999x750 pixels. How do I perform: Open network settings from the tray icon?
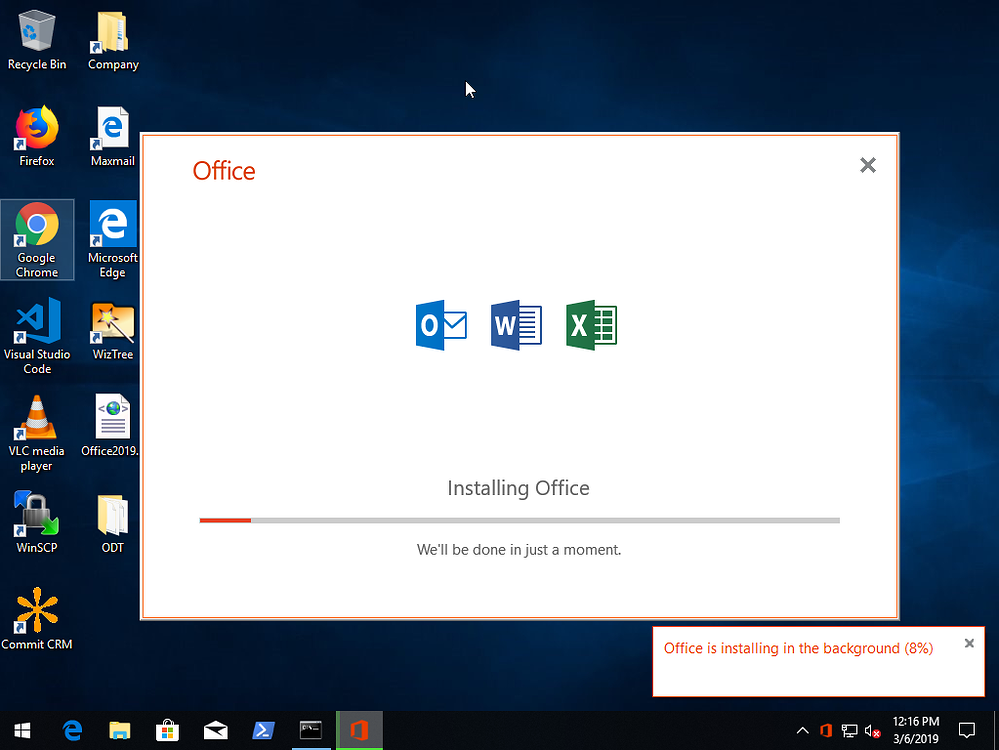pyautogui.click(x=849, y=730)
